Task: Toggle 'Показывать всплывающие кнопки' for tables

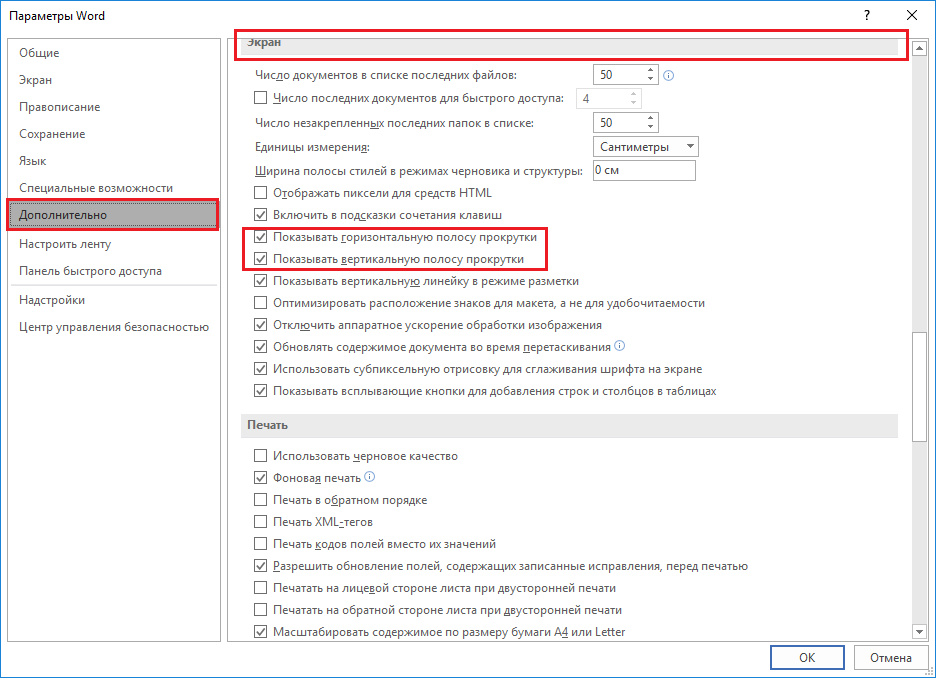Action: tap(260, 391)
